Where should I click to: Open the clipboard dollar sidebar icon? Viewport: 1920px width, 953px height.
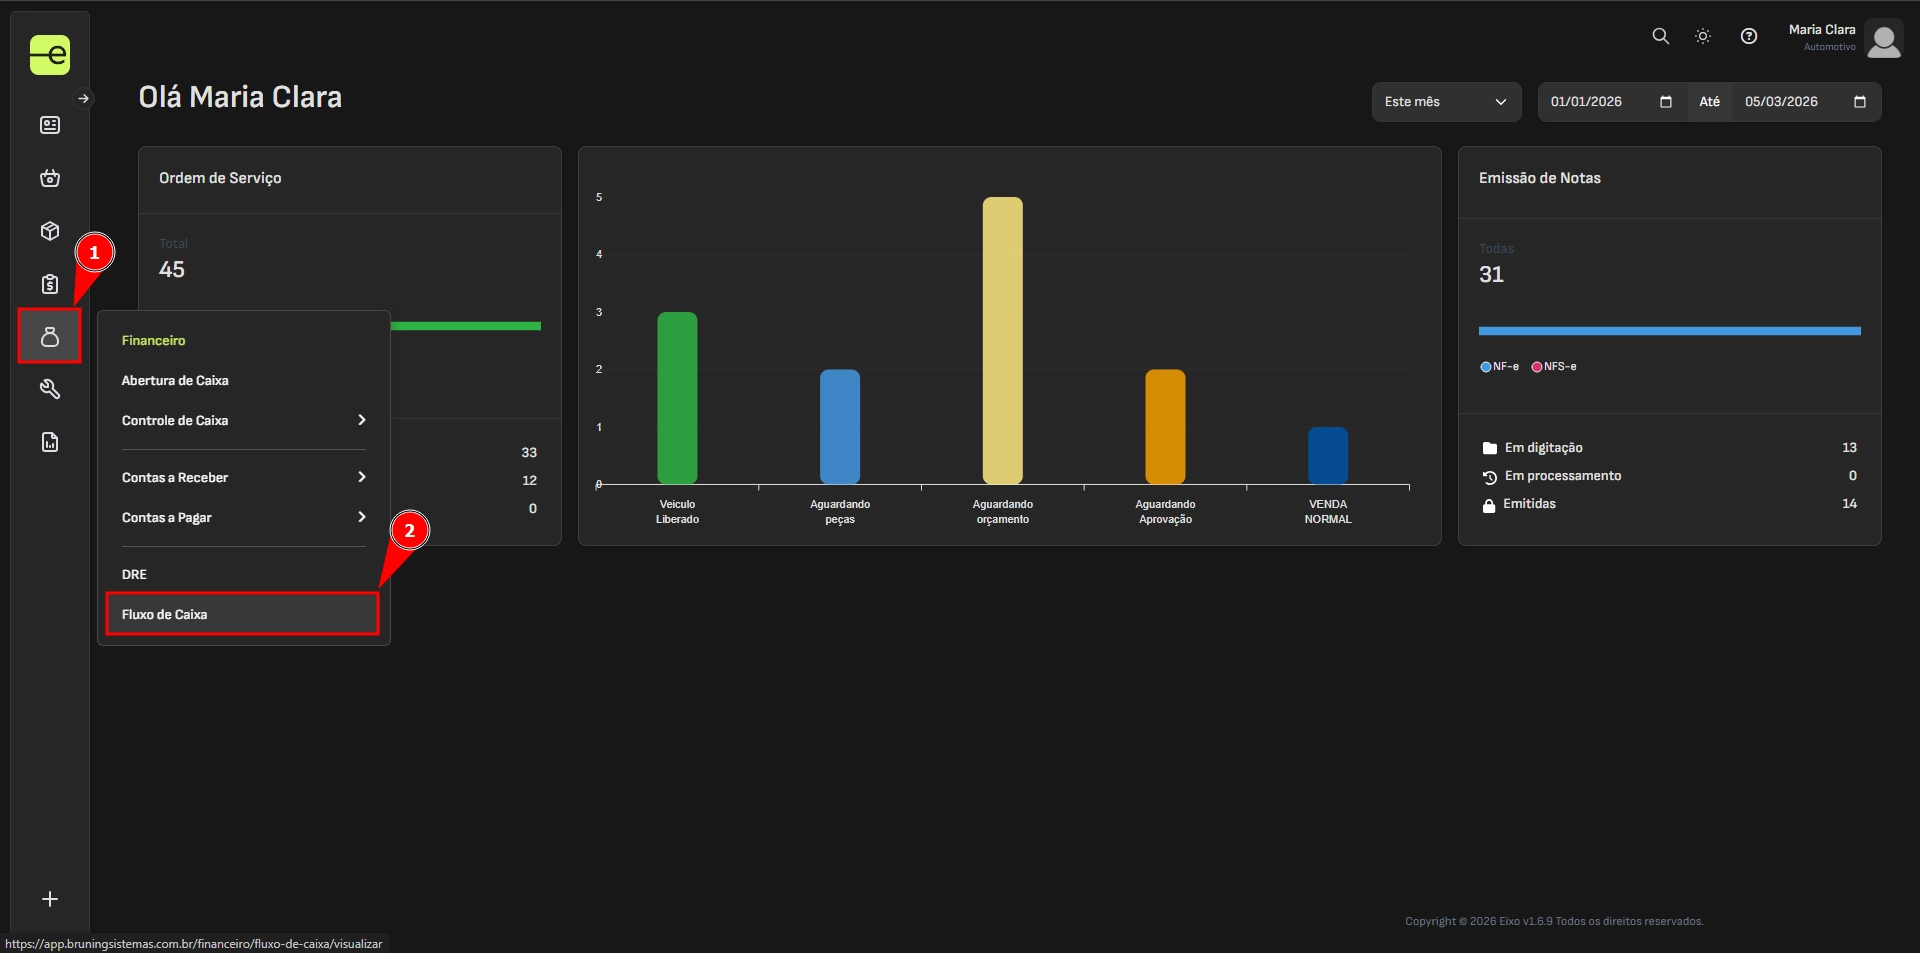50,284
